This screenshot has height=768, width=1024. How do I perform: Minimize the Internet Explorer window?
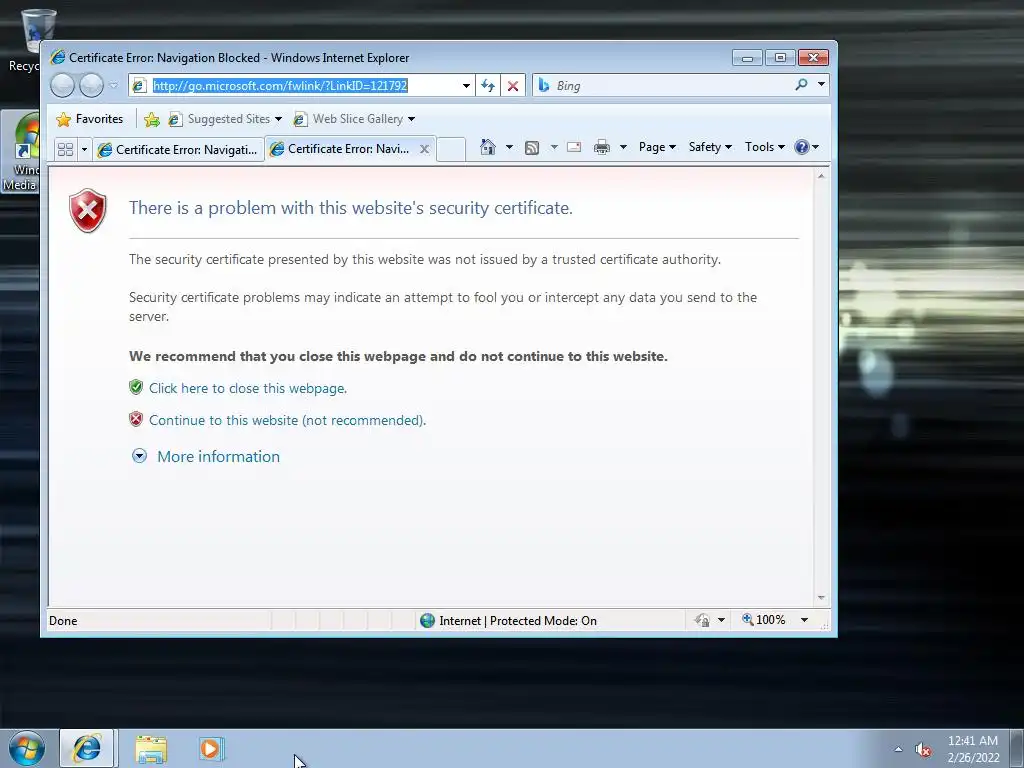coord(748,58)
